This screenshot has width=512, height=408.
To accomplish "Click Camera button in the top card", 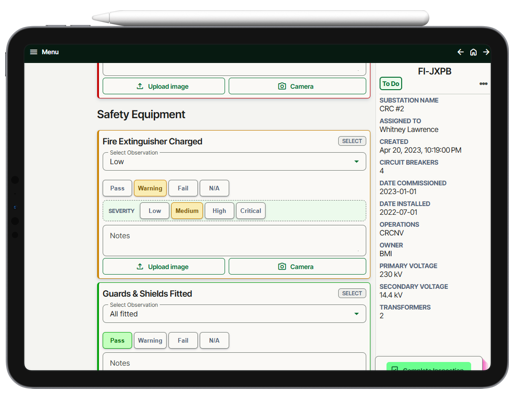I will point(297,86).
